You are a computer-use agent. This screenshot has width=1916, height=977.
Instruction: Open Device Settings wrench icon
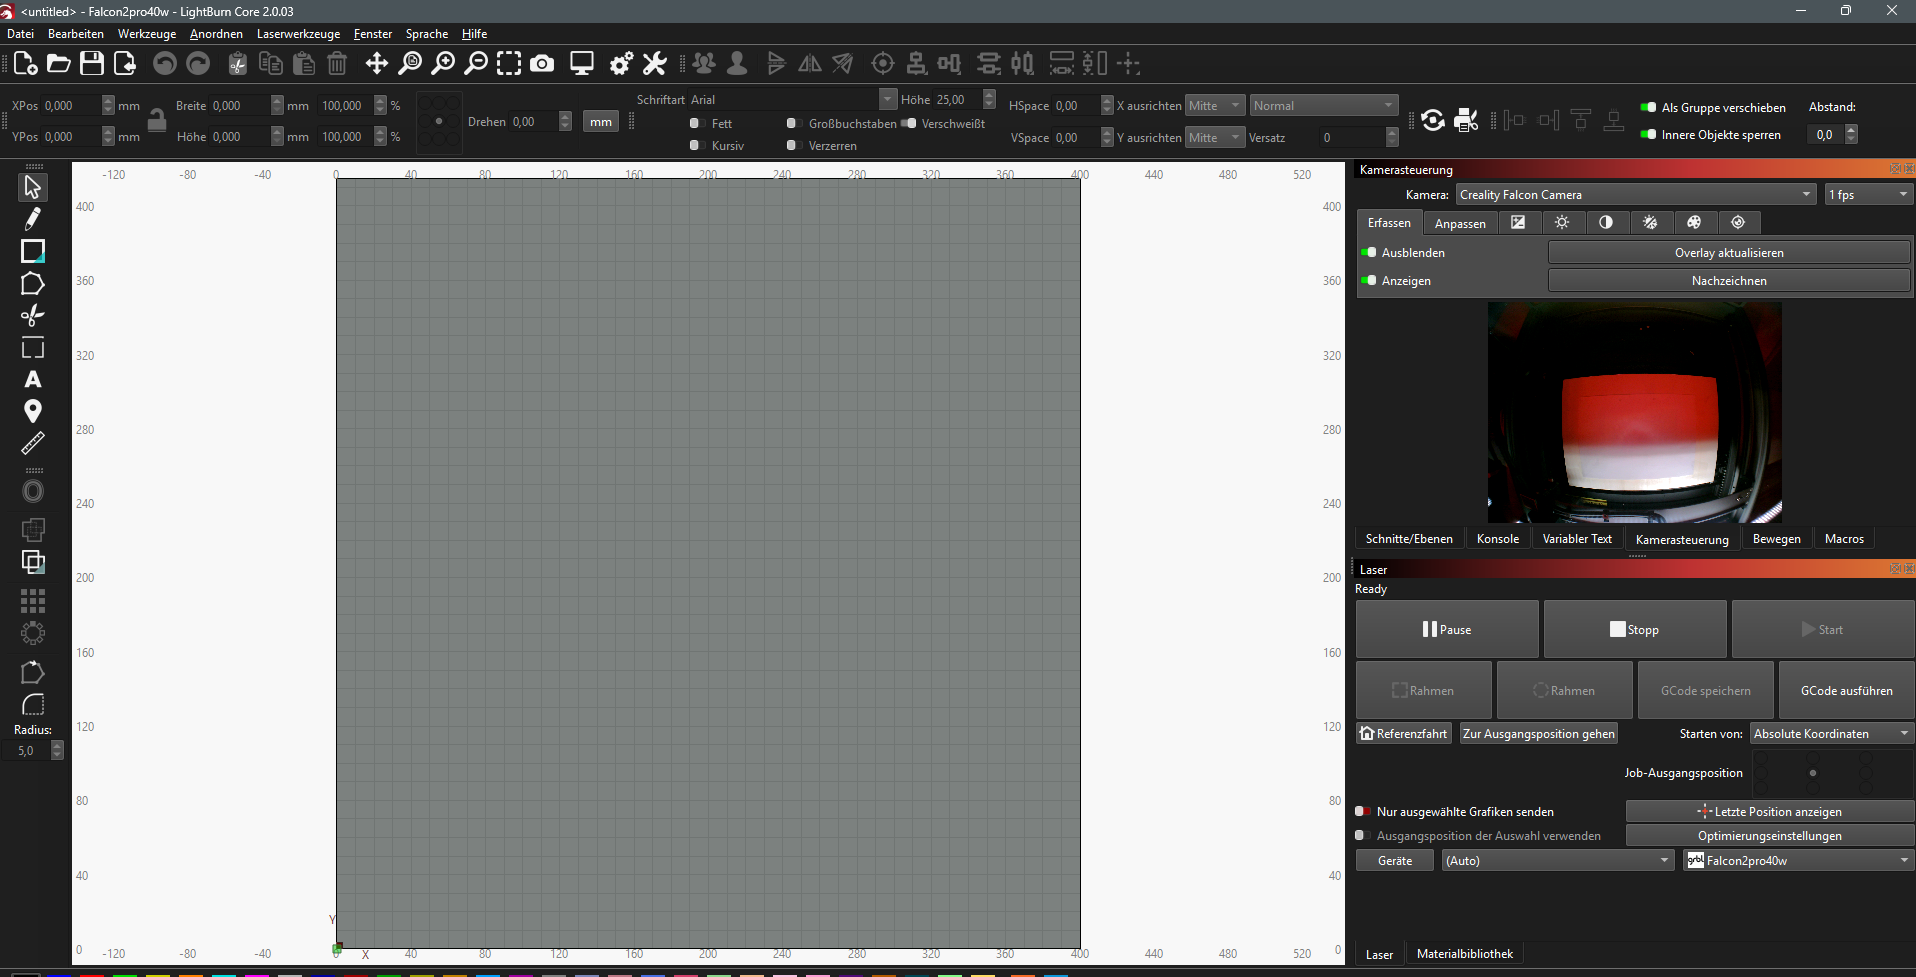click(x=654, y=64)
